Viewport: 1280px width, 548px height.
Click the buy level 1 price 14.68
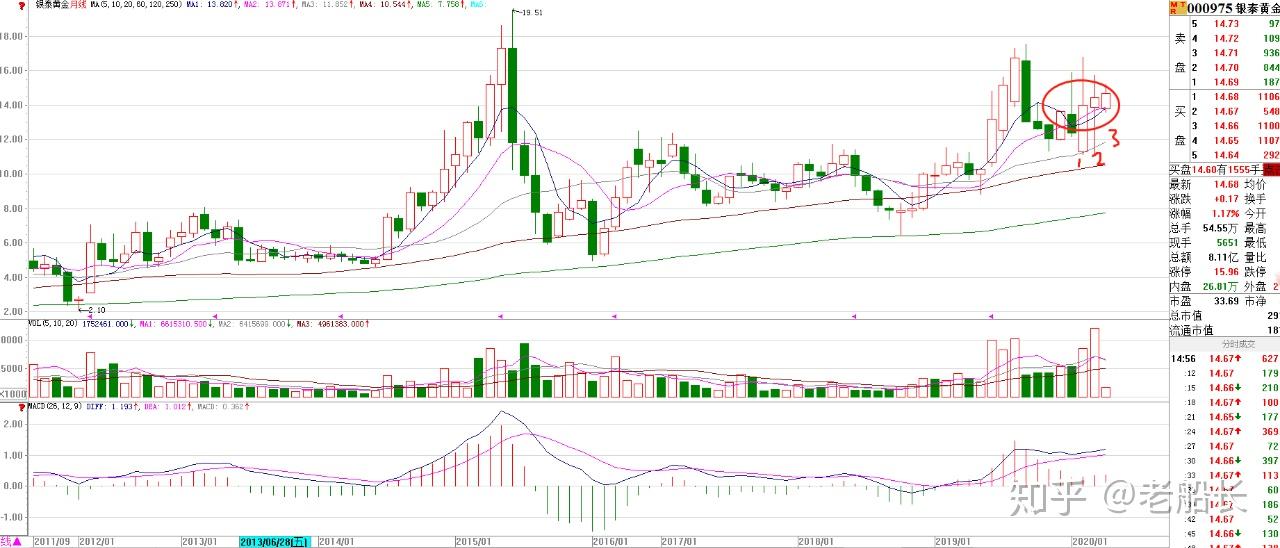pyautogui.click(x=1226, y=97)
